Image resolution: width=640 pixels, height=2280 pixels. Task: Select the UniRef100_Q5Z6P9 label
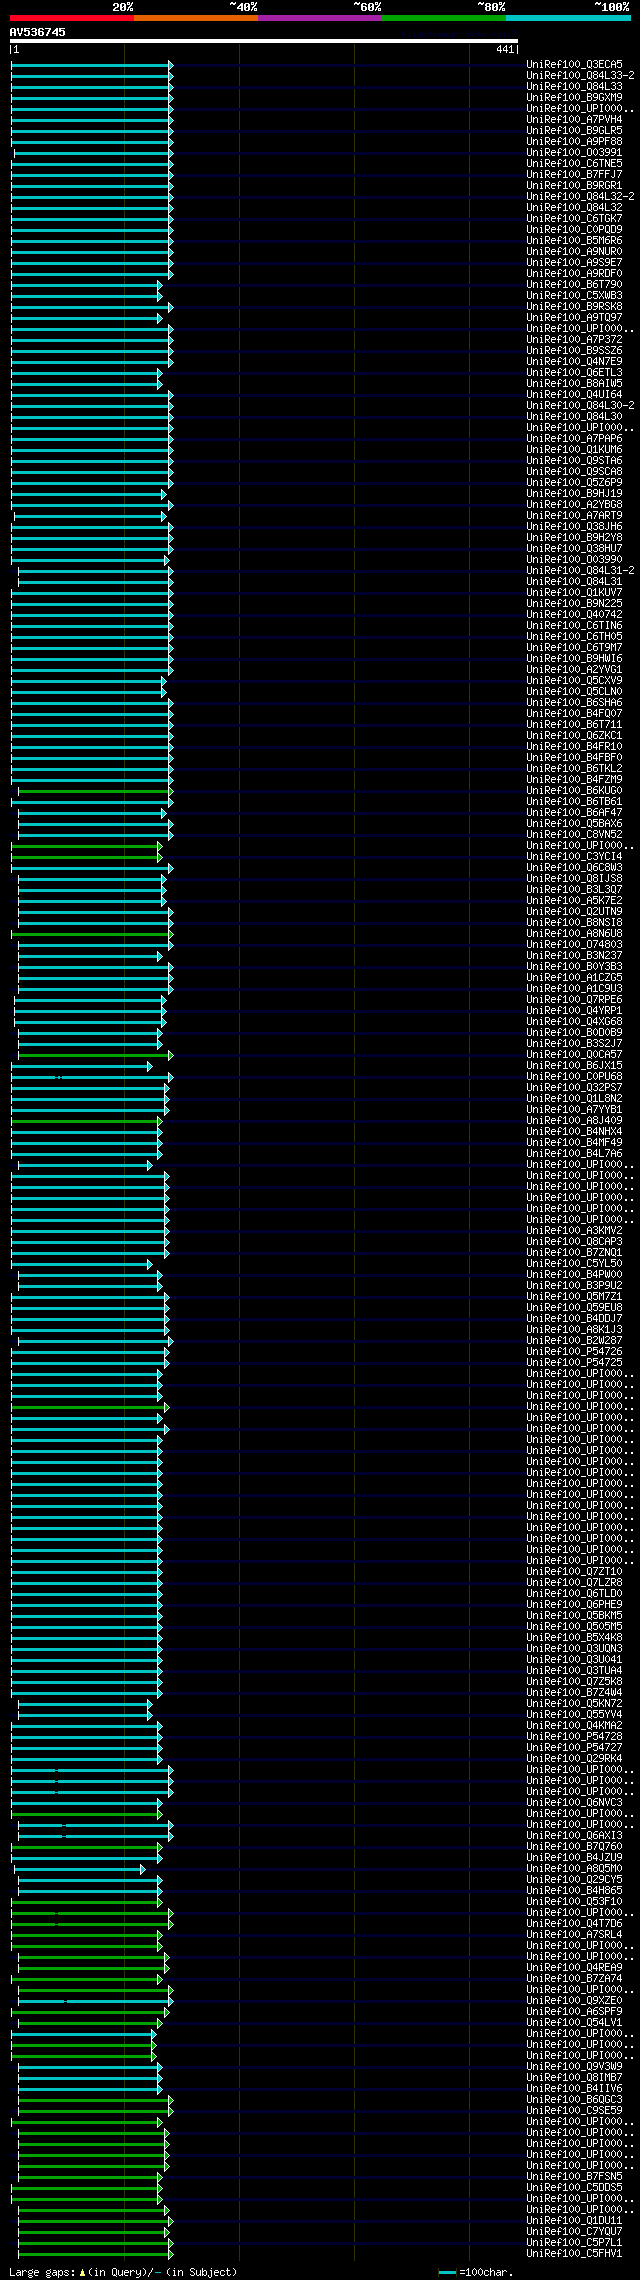pyautogui.click(x=574, y=482)
